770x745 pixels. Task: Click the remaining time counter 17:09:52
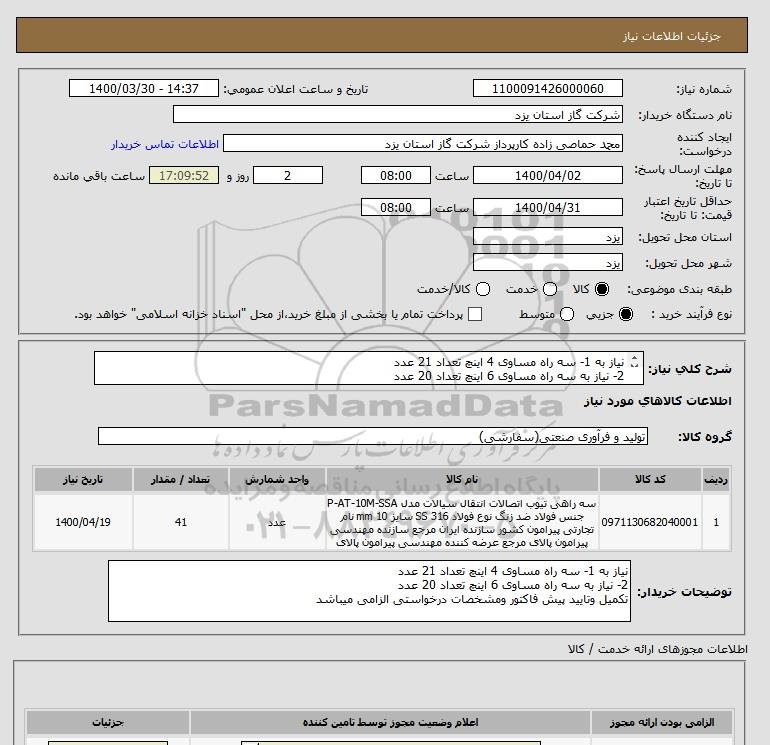184,175
